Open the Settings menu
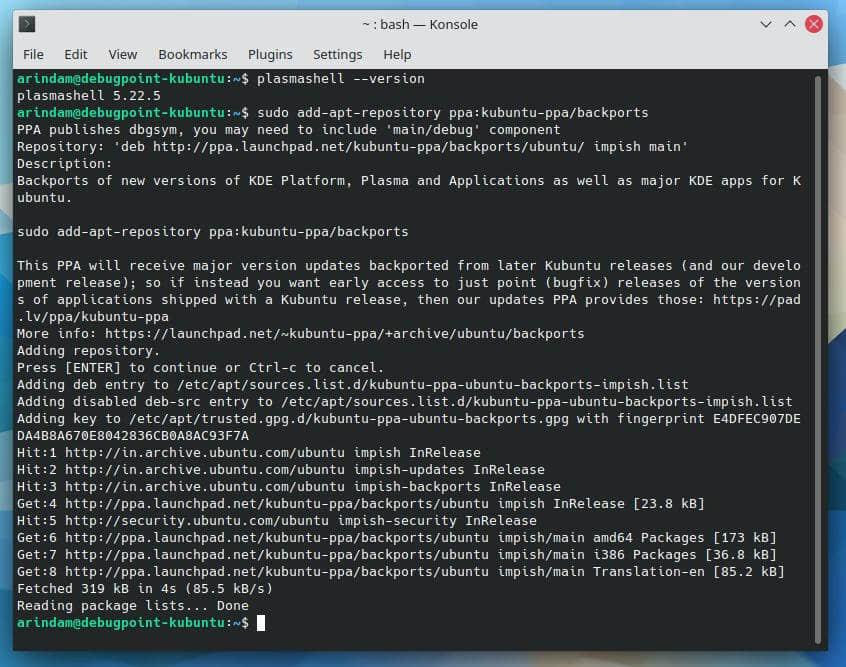 pos(338,54)
